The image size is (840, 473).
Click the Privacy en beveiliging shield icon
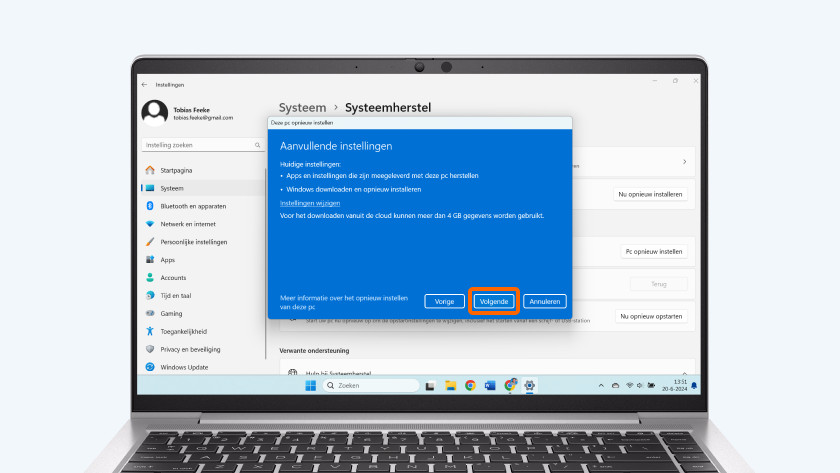coord(150,350)
